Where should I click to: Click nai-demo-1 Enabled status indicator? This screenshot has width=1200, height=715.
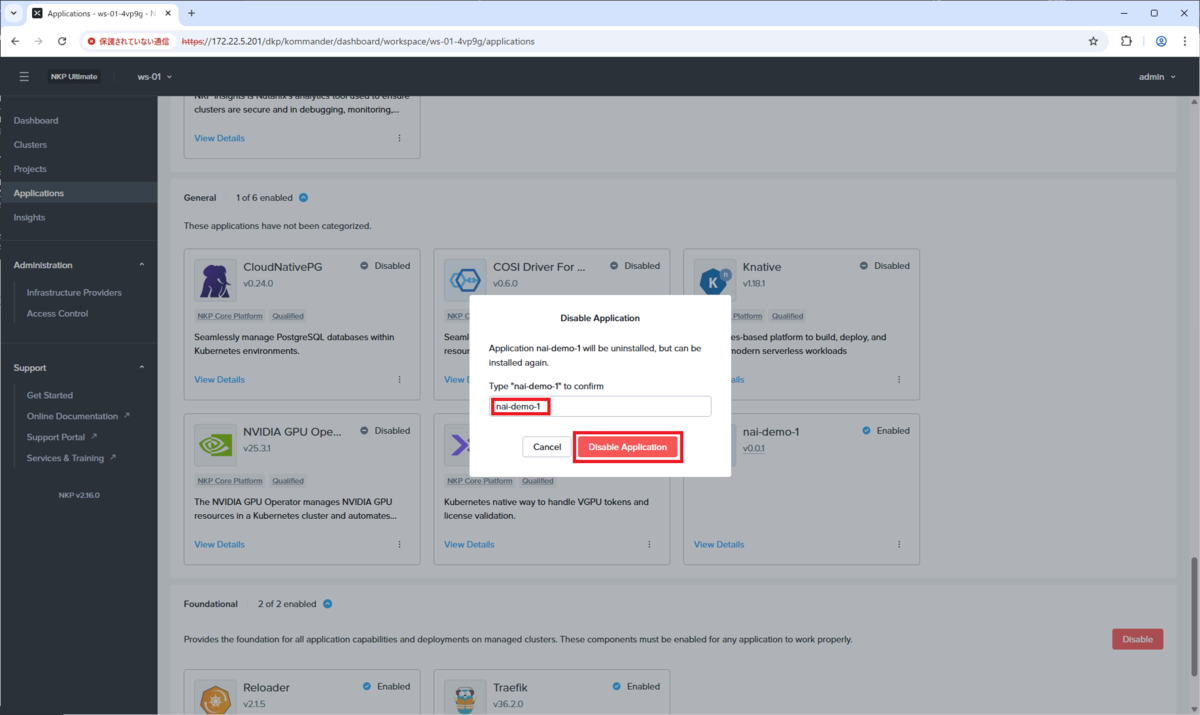[x=886, y=431]
